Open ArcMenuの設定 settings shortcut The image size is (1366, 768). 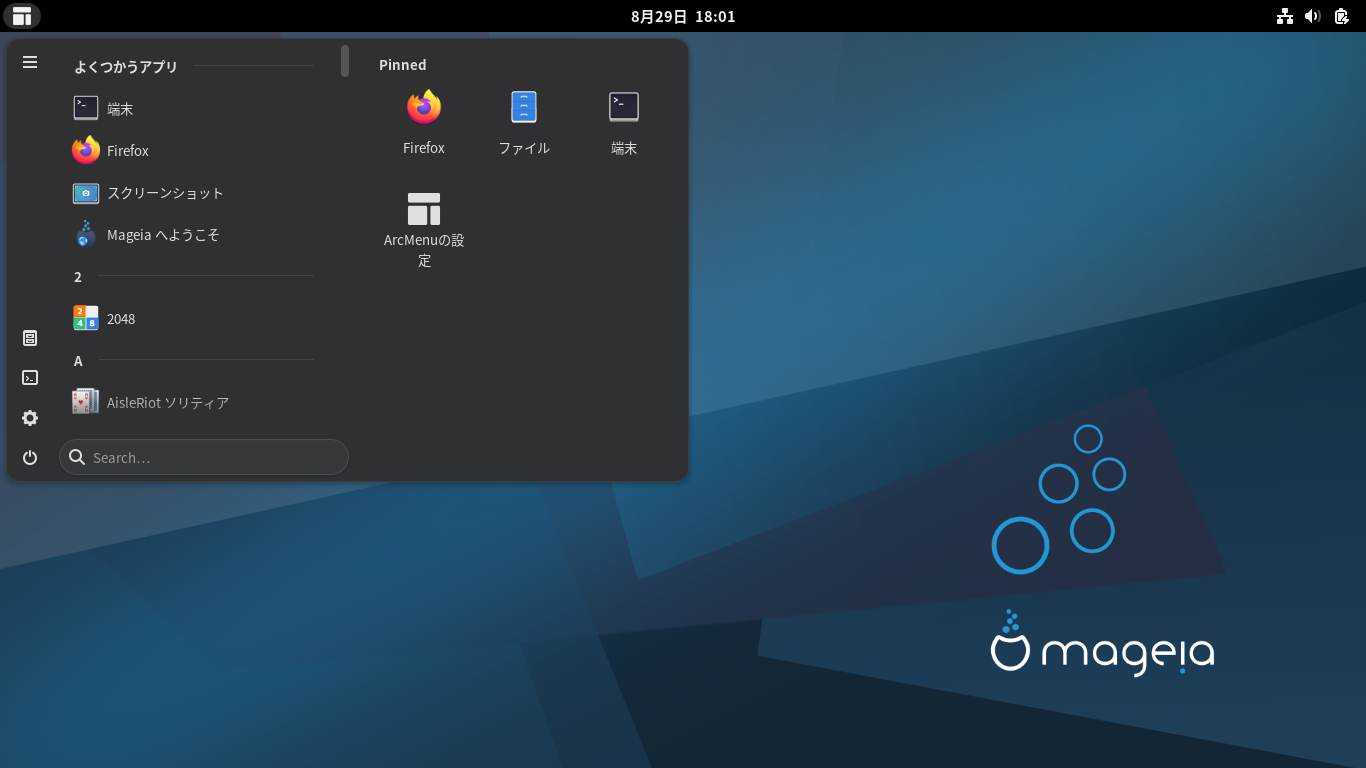[x=424, y=229]
